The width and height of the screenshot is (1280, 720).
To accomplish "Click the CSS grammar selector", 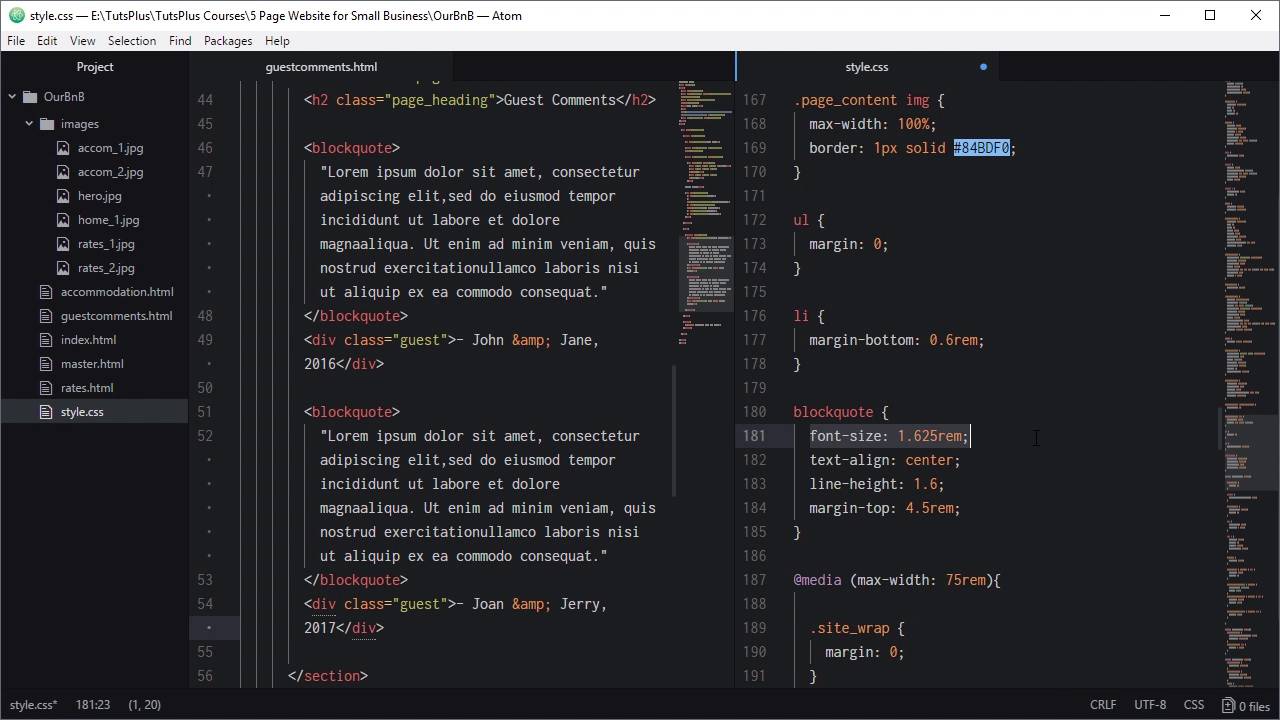I will tap(1194, 705).
